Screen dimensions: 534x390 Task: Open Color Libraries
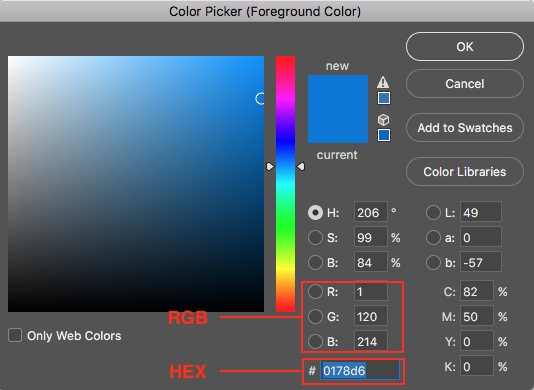[x=465, y=172]
